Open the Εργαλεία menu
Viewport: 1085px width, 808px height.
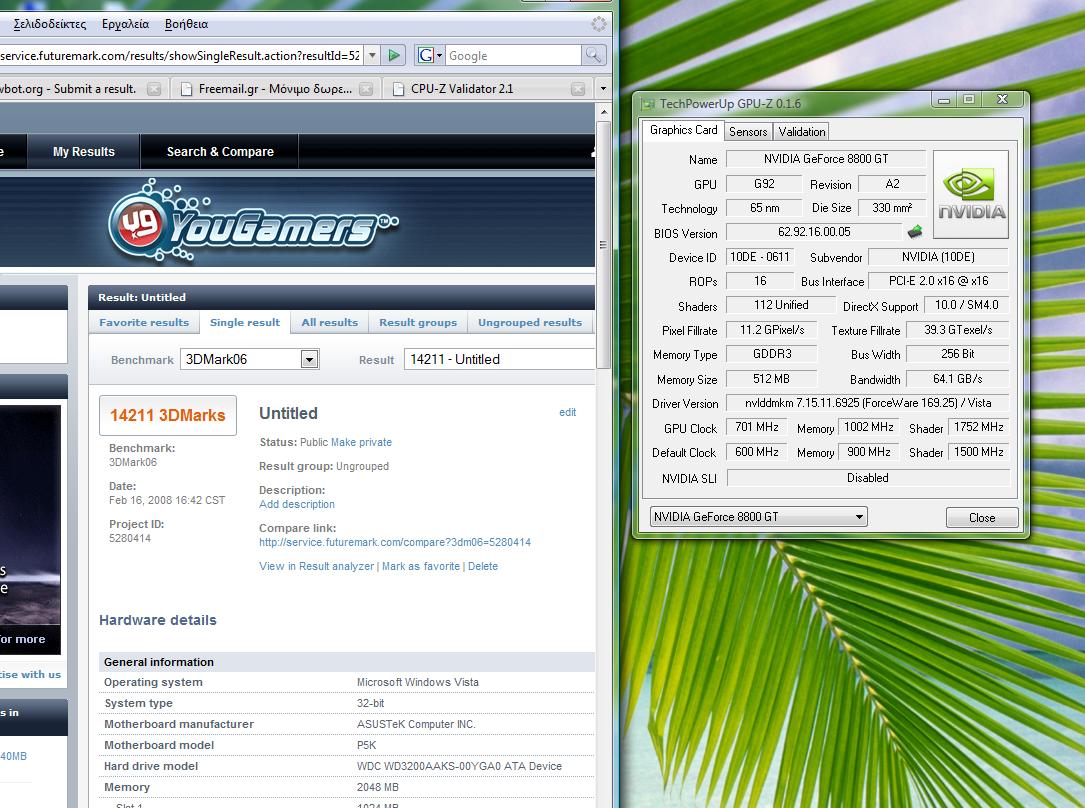pyautogui.click(x=125, y=24)
